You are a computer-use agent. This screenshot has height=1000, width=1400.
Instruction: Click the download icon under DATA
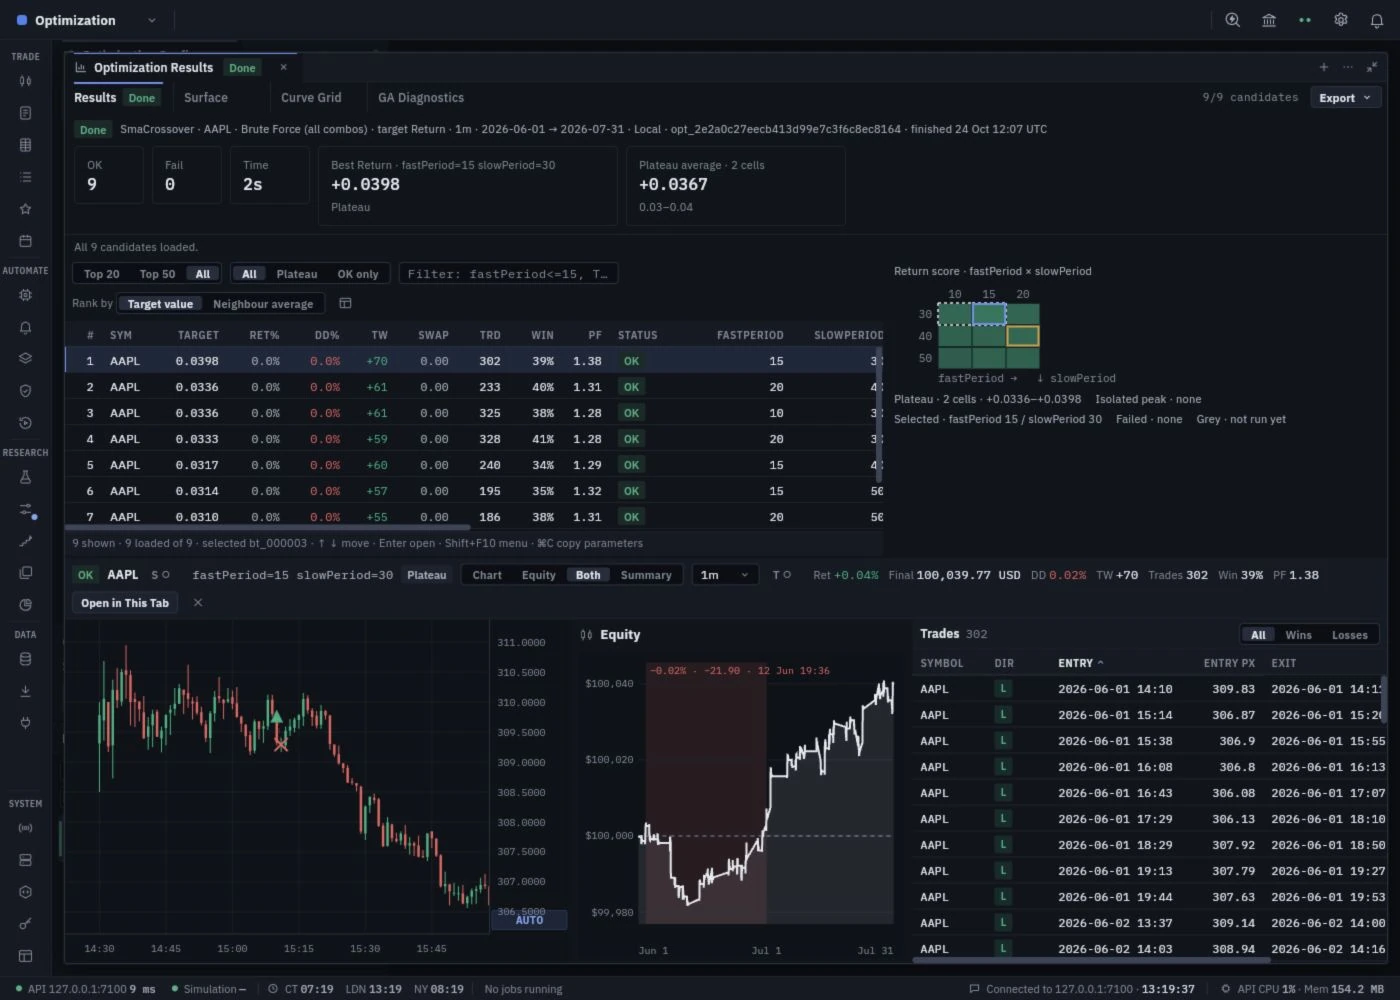[x=25, y=691]
